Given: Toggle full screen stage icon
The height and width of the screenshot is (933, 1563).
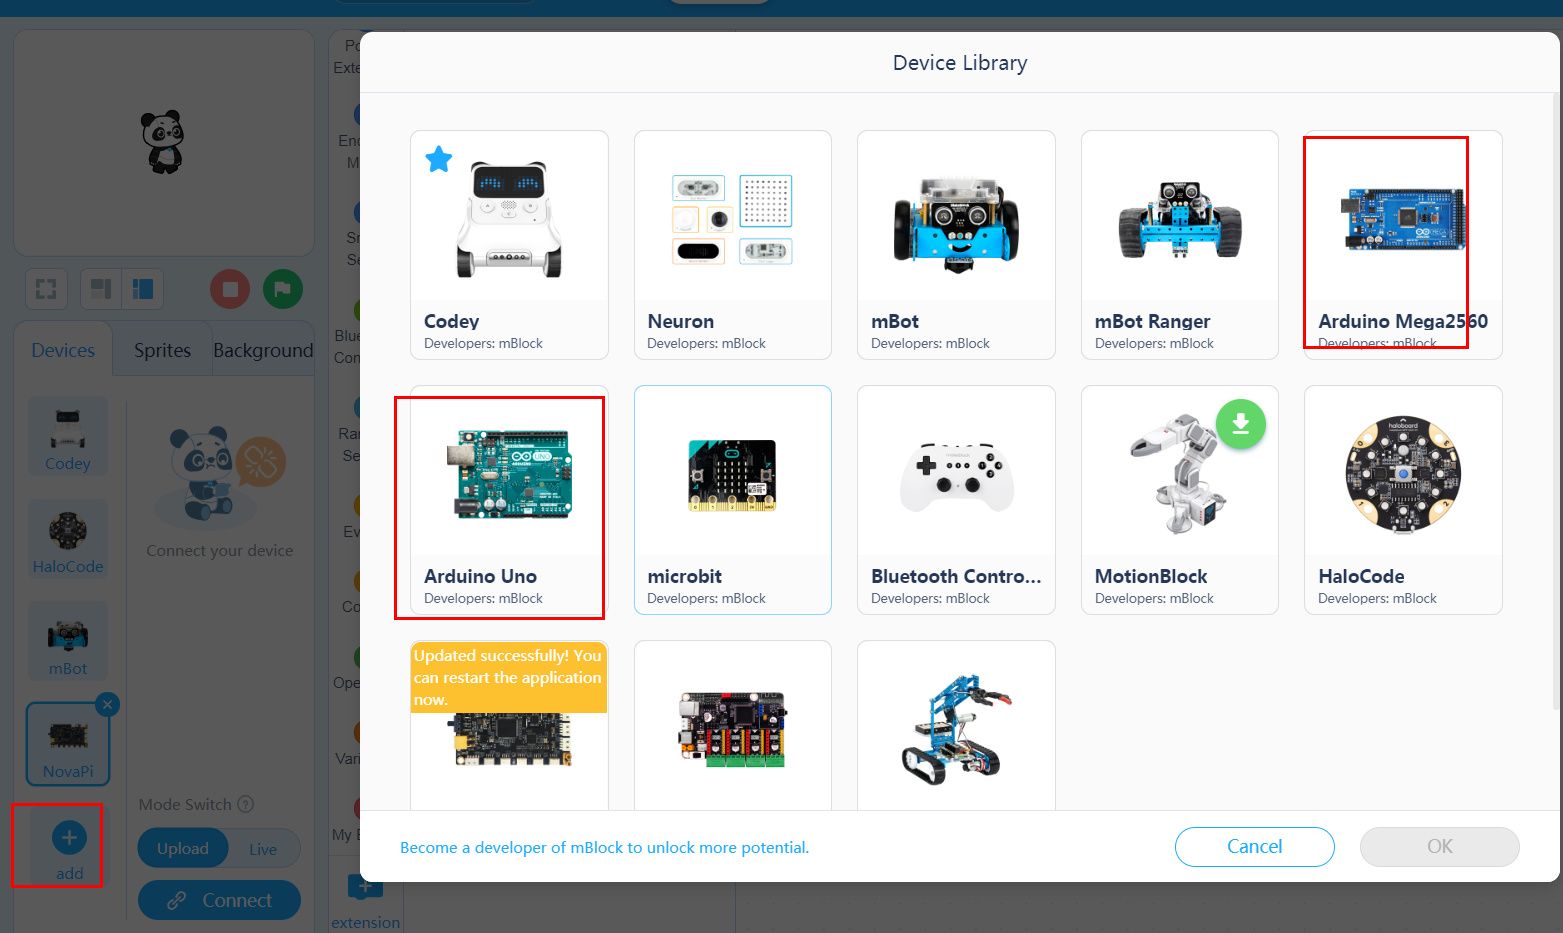Looking at the screenshot, I should coord(46,289).
